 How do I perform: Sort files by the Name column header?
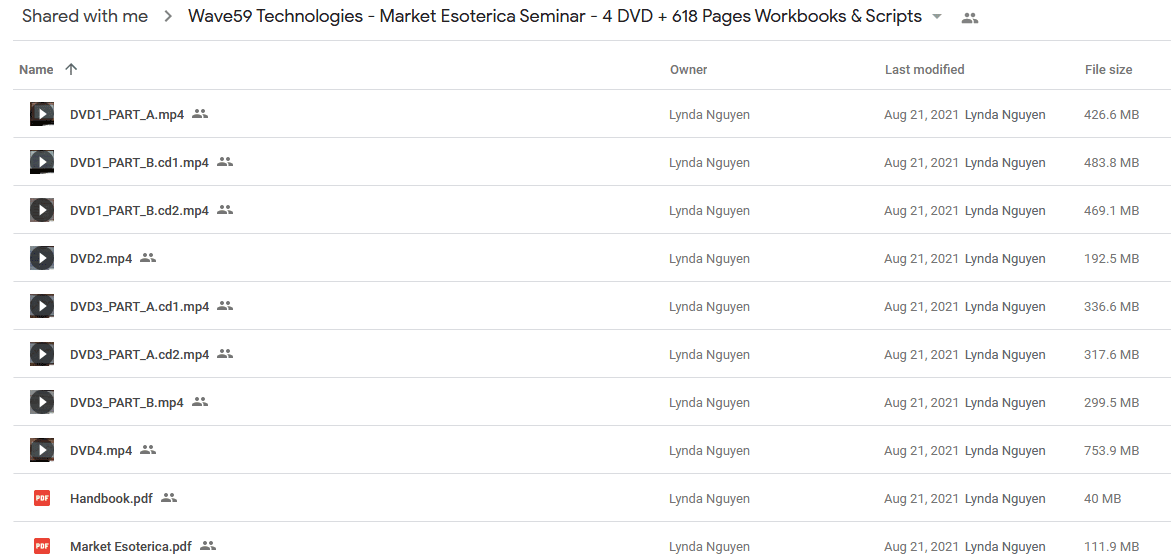pyautogui.click(x=36, y=69)
